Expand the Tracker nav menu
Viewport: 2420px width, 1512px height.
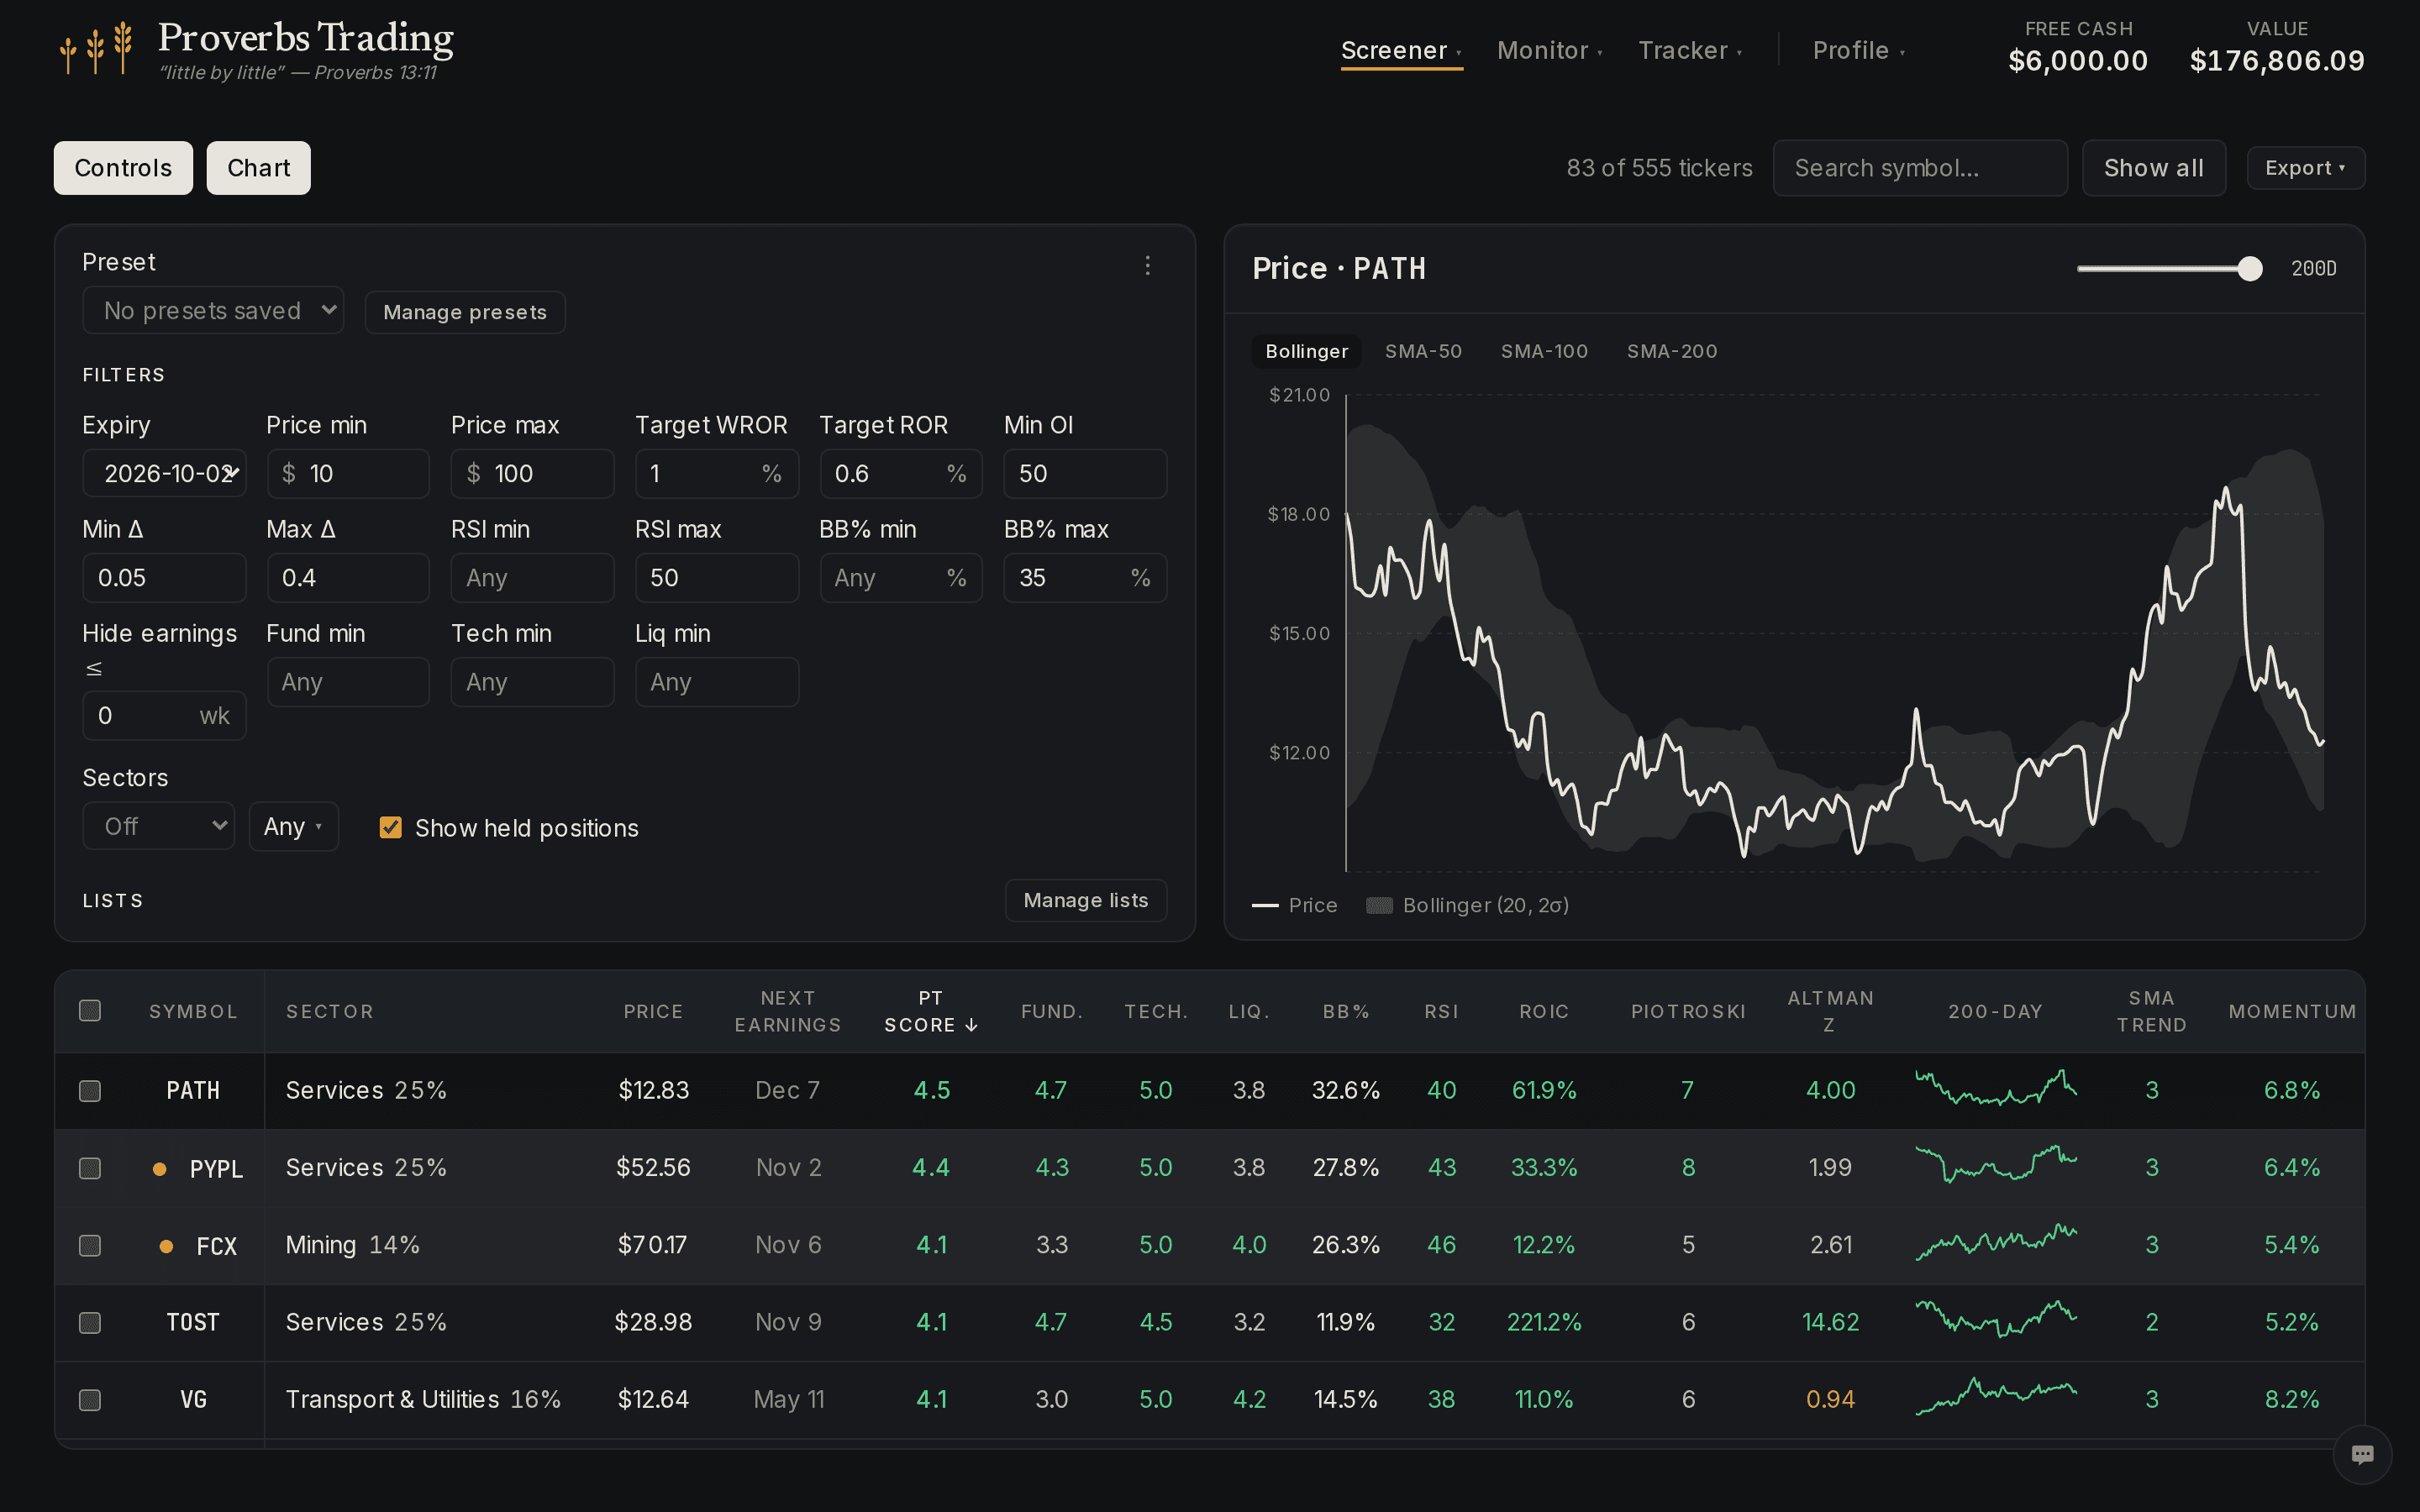[x=1690, y=50]
